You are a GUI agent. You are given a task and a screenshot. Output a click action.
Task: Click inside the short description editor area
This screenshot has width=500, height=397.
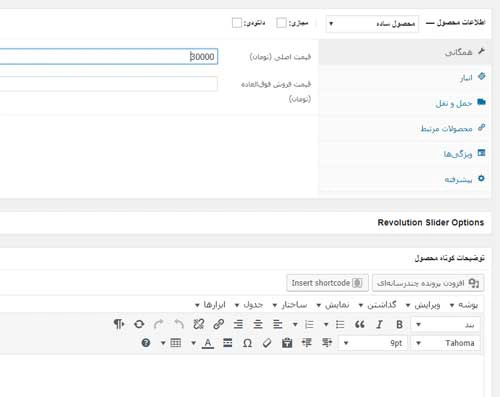[x=241, y=376]
